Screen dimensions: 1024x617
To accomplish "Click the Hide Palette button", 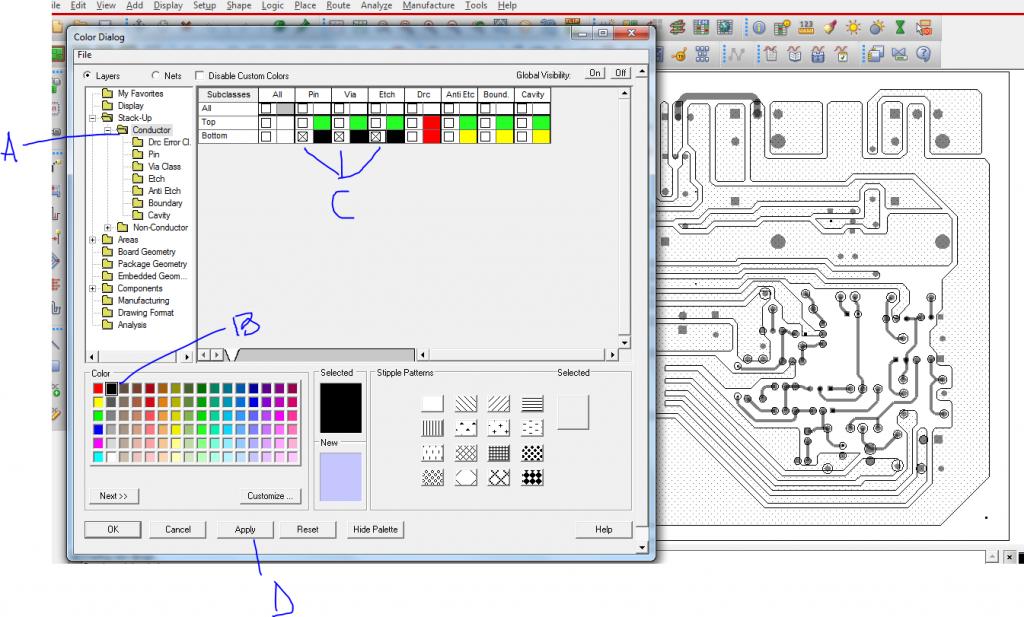I will (x=376, y=530).
